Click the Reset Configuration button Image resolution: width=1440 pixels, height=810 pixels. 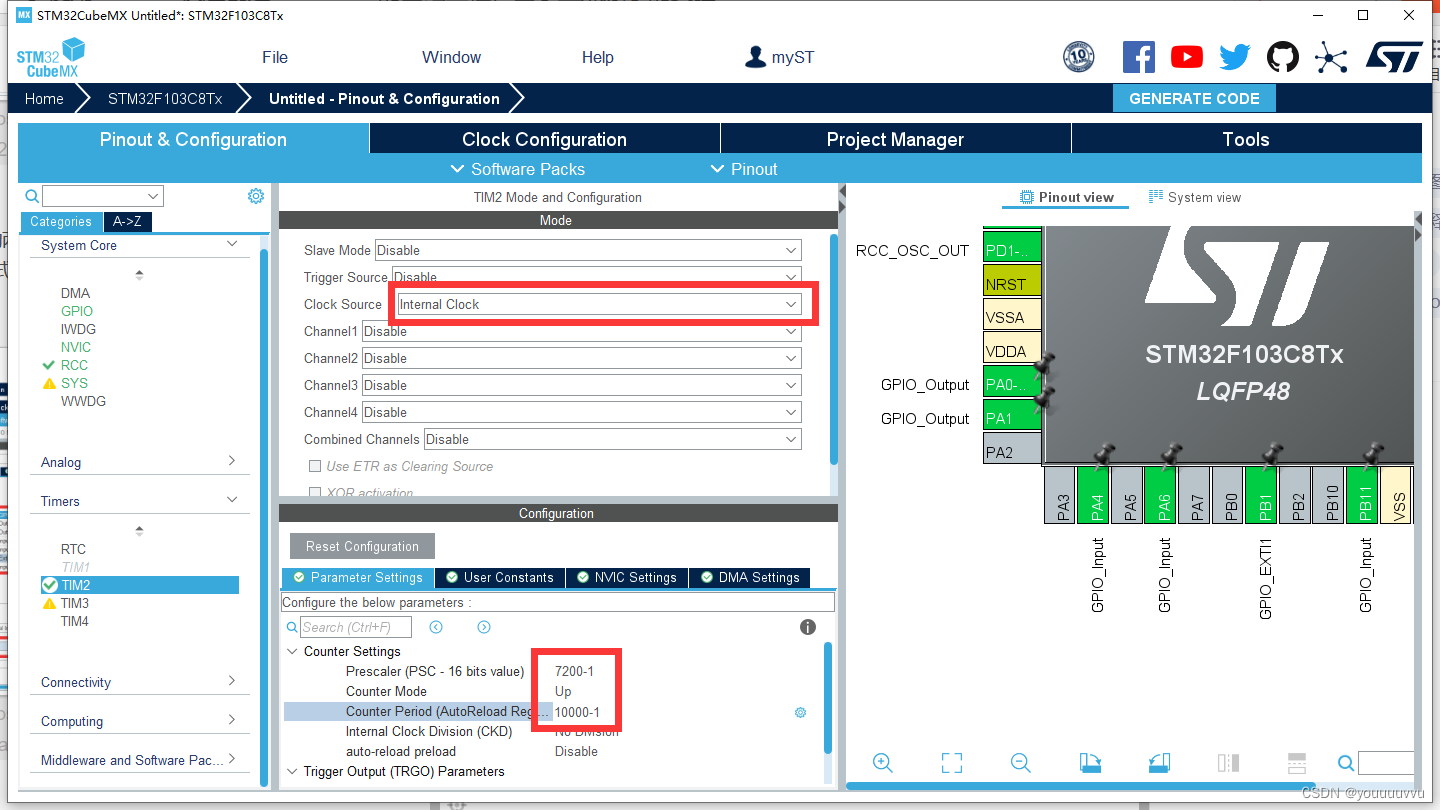click(x=362, y=546)
